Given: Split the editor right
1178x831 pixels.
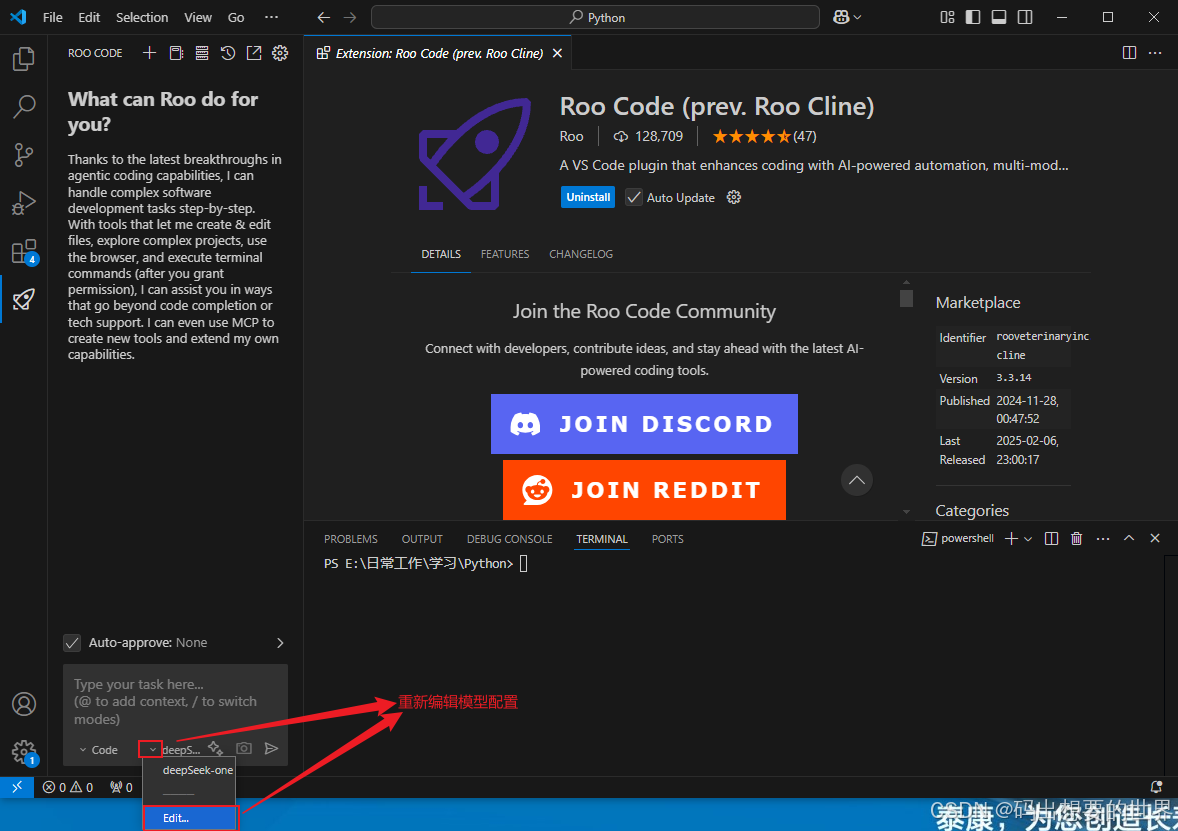Looking at the screenshot, I should click(x=1129, y=53).
